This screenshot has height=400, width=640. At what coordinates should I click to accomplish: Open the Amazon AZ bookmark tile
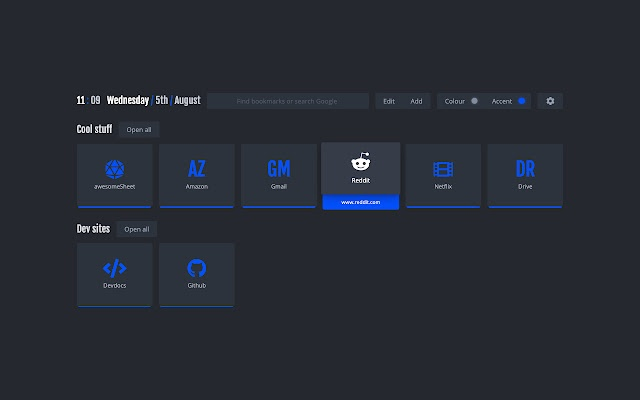point(196,168)
